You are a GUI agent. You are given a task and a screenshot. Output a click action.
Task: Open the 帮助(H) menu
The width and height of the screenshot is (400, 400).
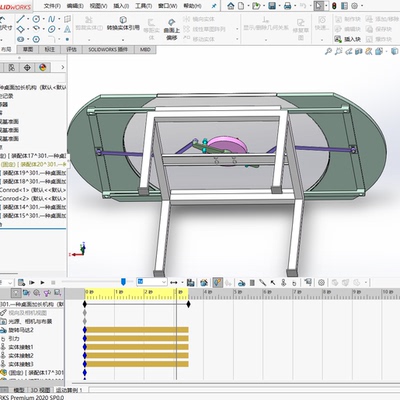tap(192, 6)
